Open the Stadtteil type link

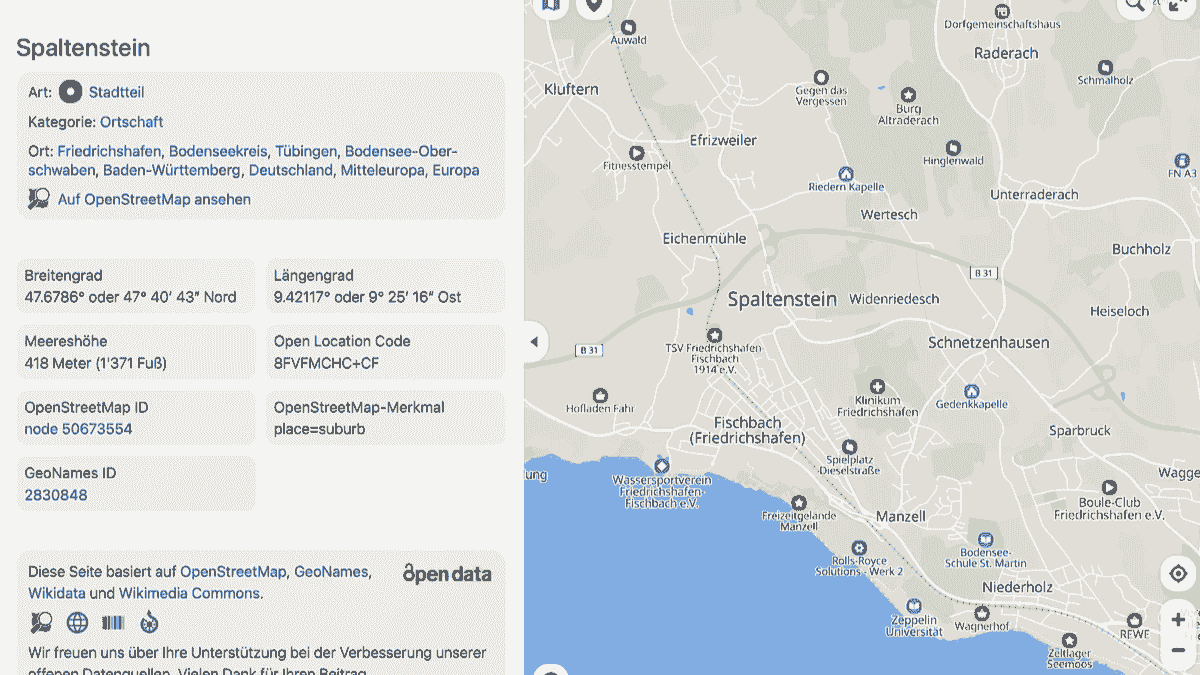(116, 92)
